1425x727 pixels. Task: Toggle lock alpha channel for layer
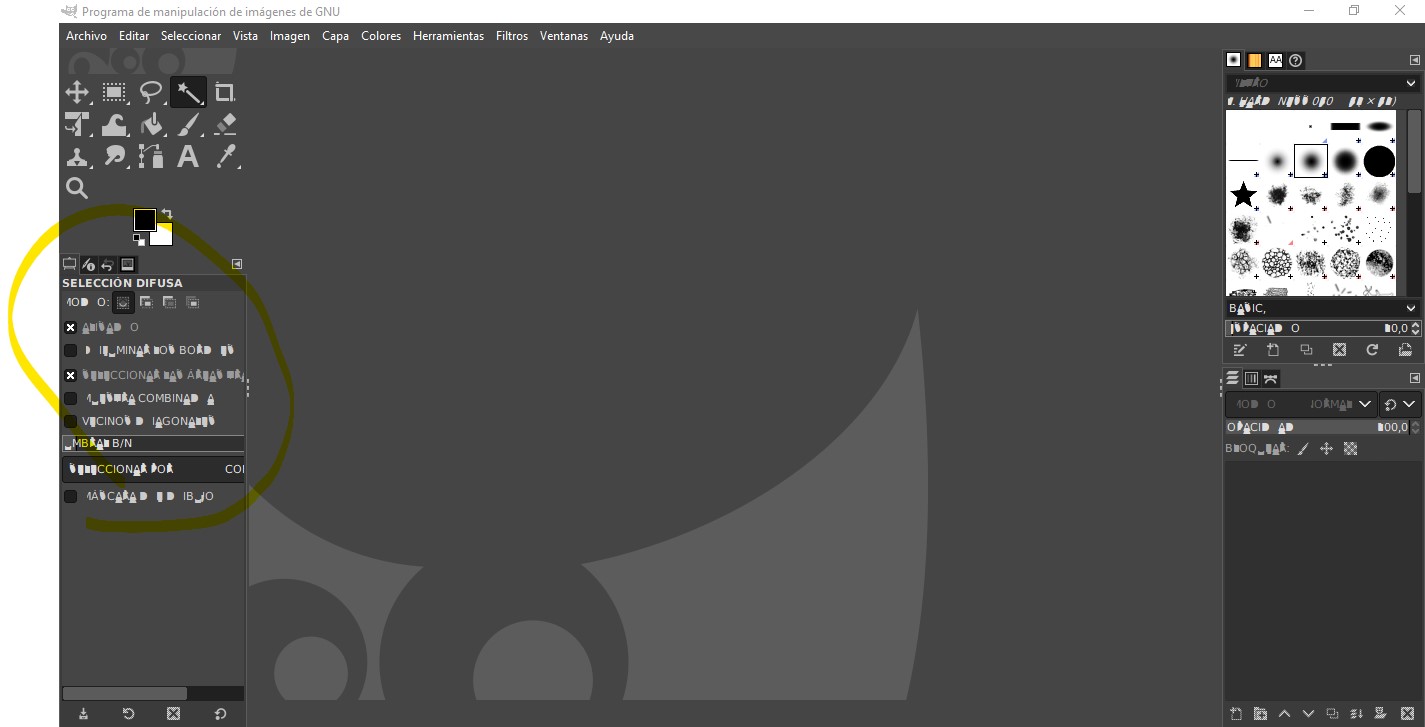point(1350,449)
